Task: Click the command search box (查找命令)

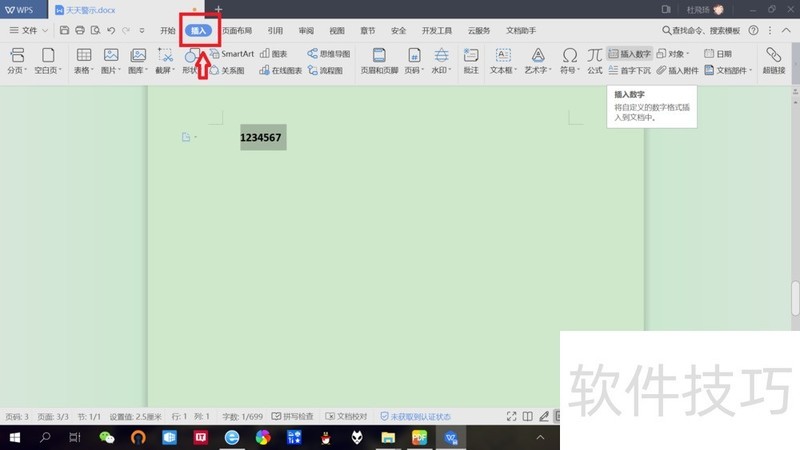Action: 701,31
